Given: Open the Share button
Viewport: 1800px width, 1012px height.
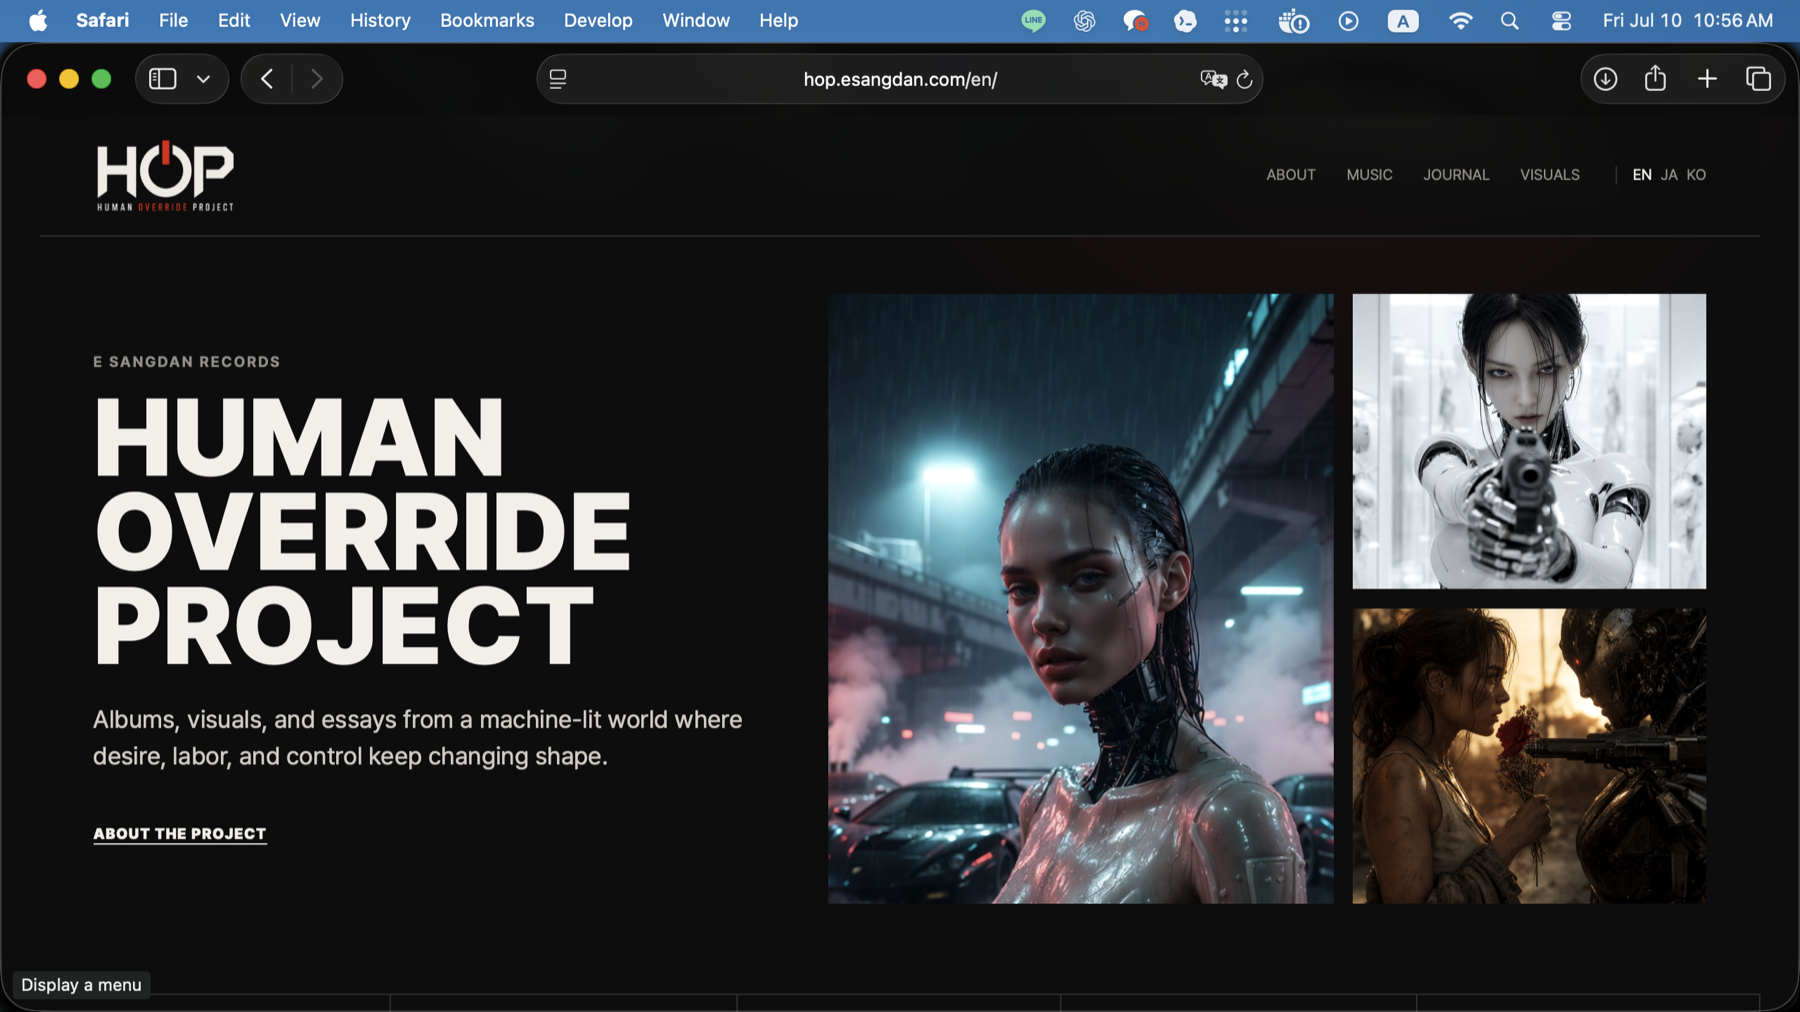Looking at the screenshot, I should point(1655,78).
